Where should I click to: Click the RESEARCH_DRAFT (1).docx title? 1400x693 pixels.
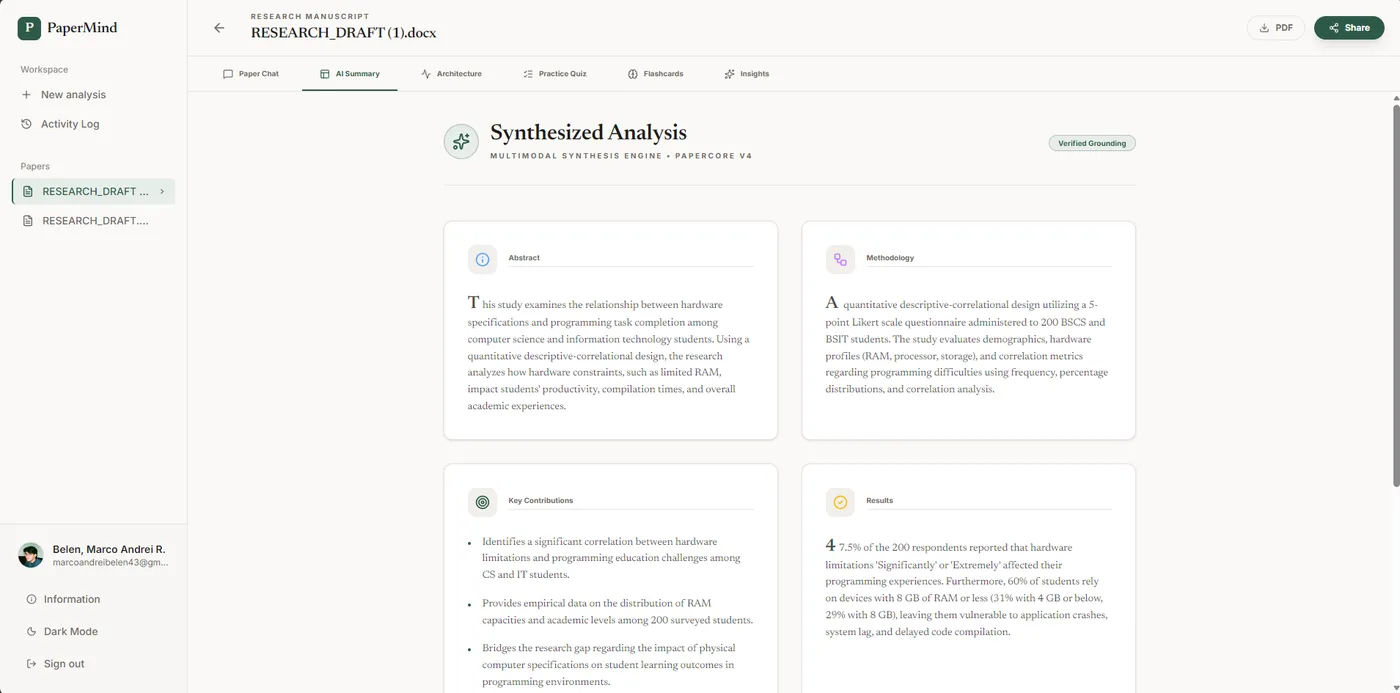pyautogui.click(x=343, y=32)
